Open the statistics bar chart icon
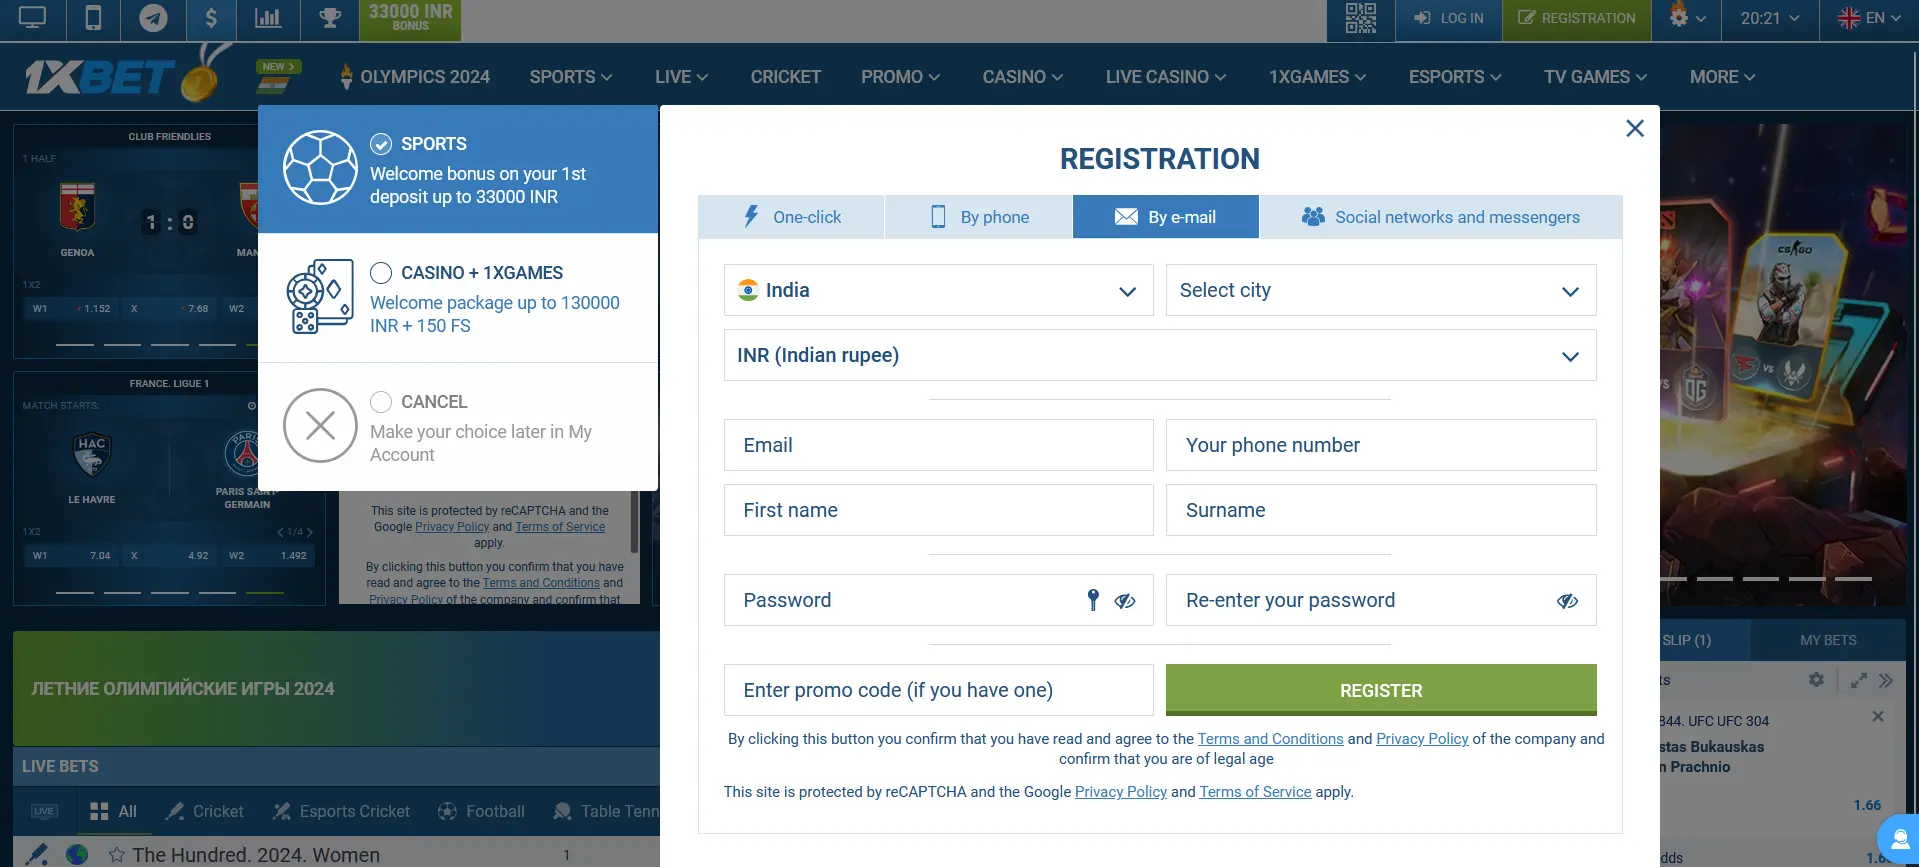 coord(268,19)
